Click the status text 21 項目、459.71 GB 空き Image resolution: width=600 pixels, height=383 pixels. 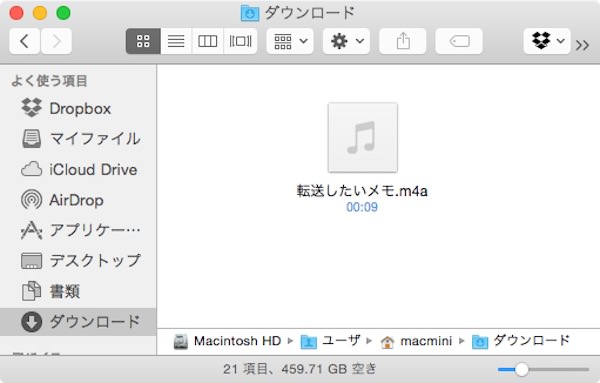pyautogui.click(x=300, y=369)
